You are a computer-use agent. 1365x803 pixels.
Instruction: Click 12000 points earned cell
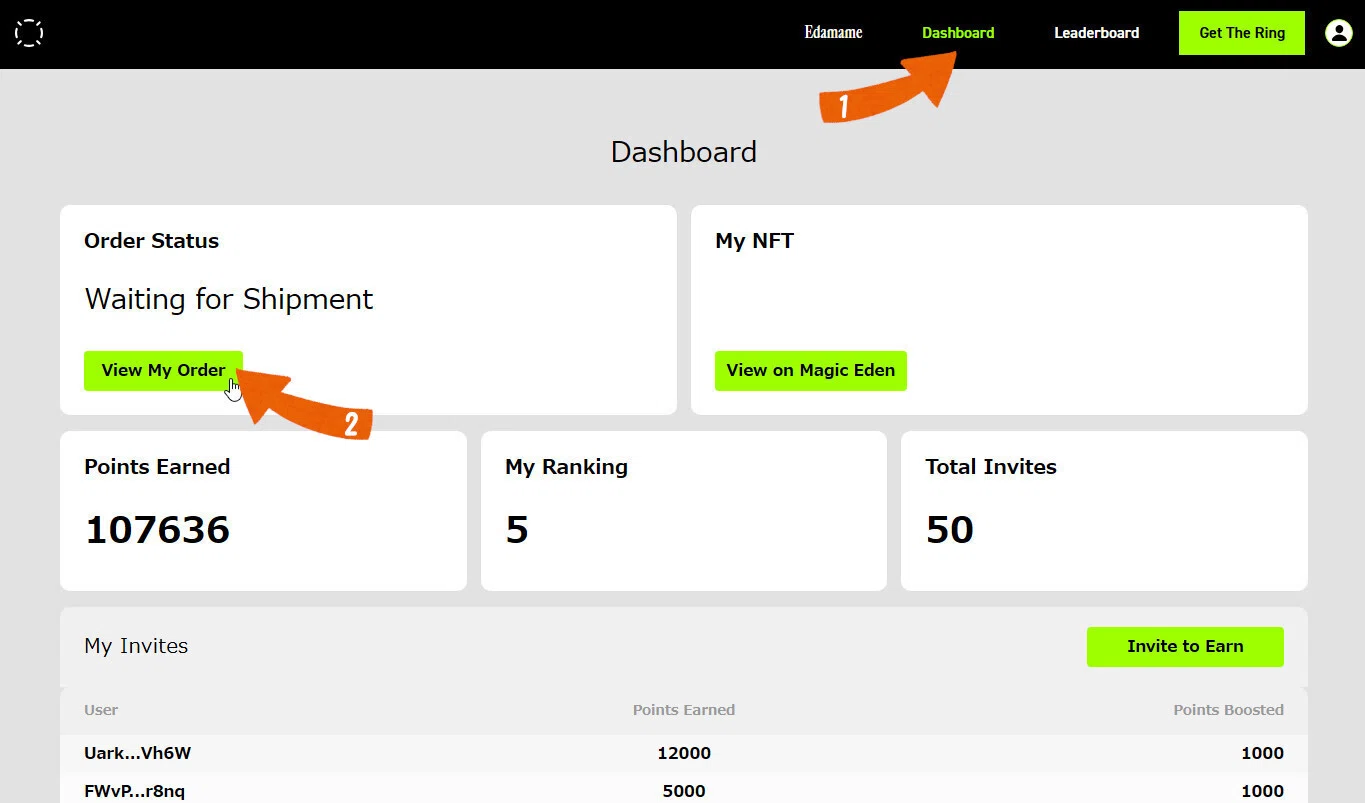pyautogui.click(x=684, y=753)
